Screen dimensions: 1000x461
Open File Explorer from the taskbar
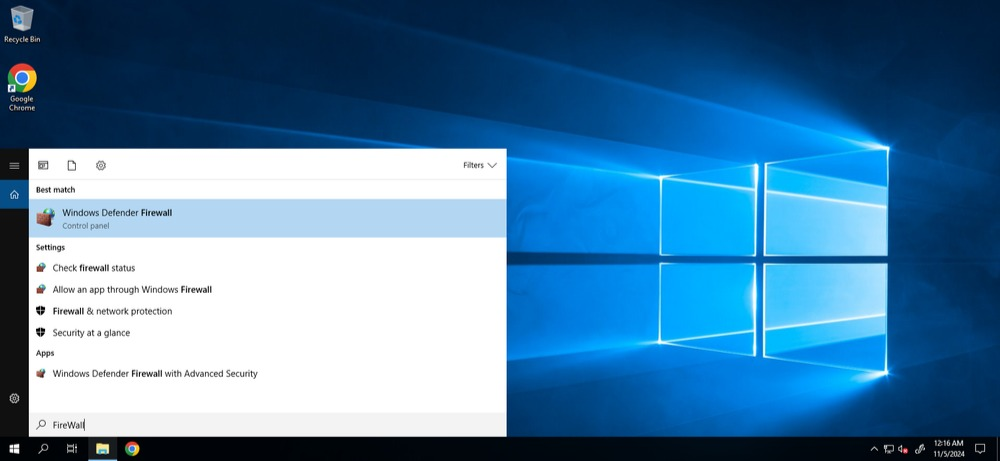102,449
